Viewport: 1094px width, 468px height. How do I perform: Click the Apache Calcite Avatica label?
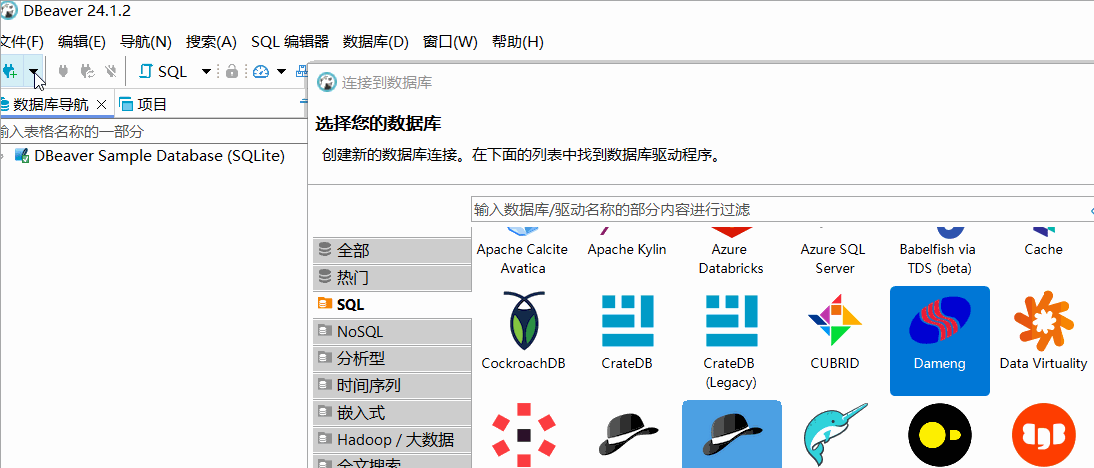pyautogui.click(x=523, y=259)
